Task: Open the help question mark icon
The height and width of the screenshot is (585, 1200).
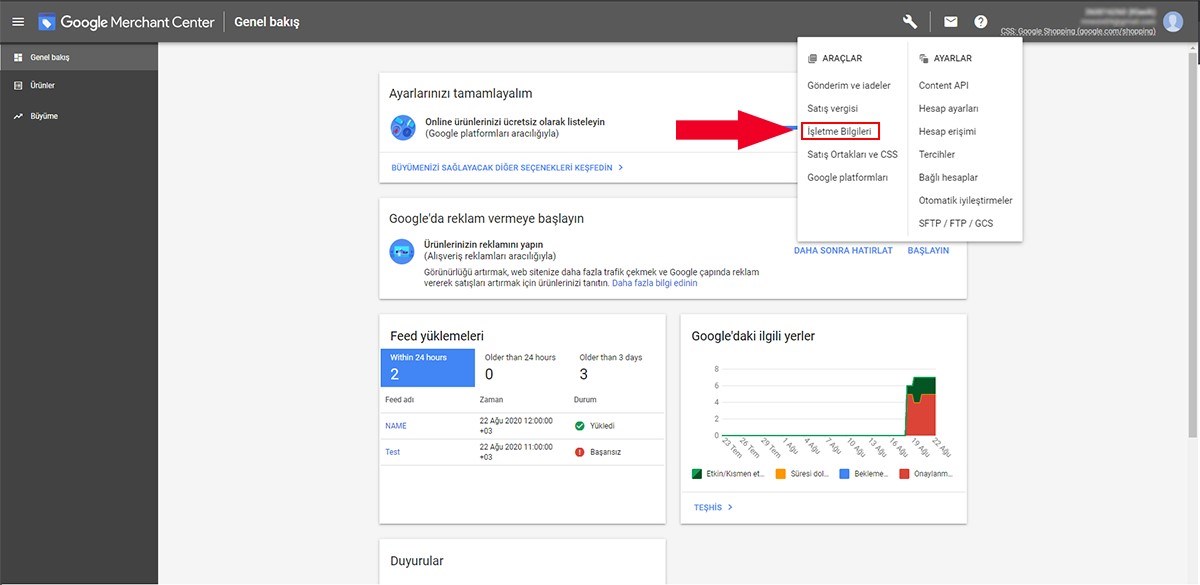Action: (981, 21)
